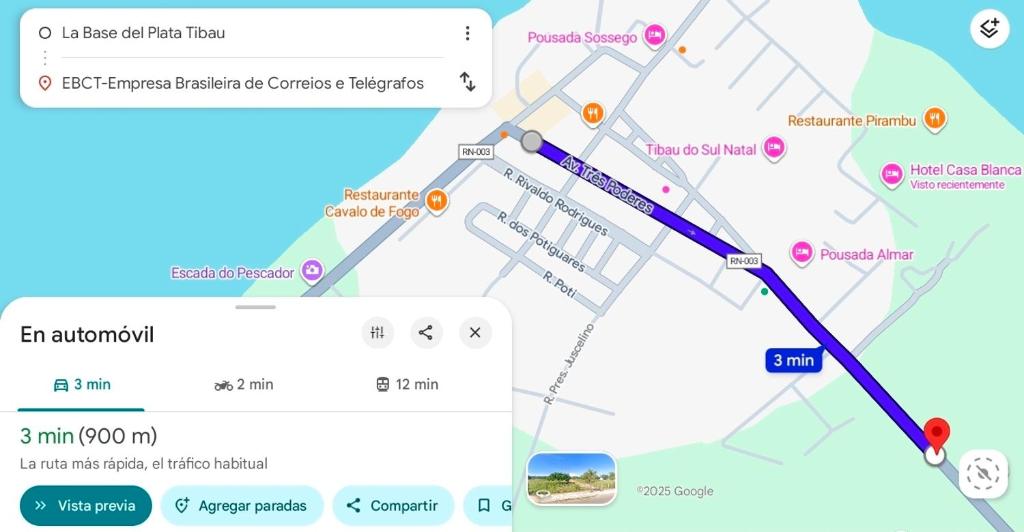Image resolution: width=1024 pixels, height=532 pixels.
Task: Select the car travel mode tab
Action: 82,385
